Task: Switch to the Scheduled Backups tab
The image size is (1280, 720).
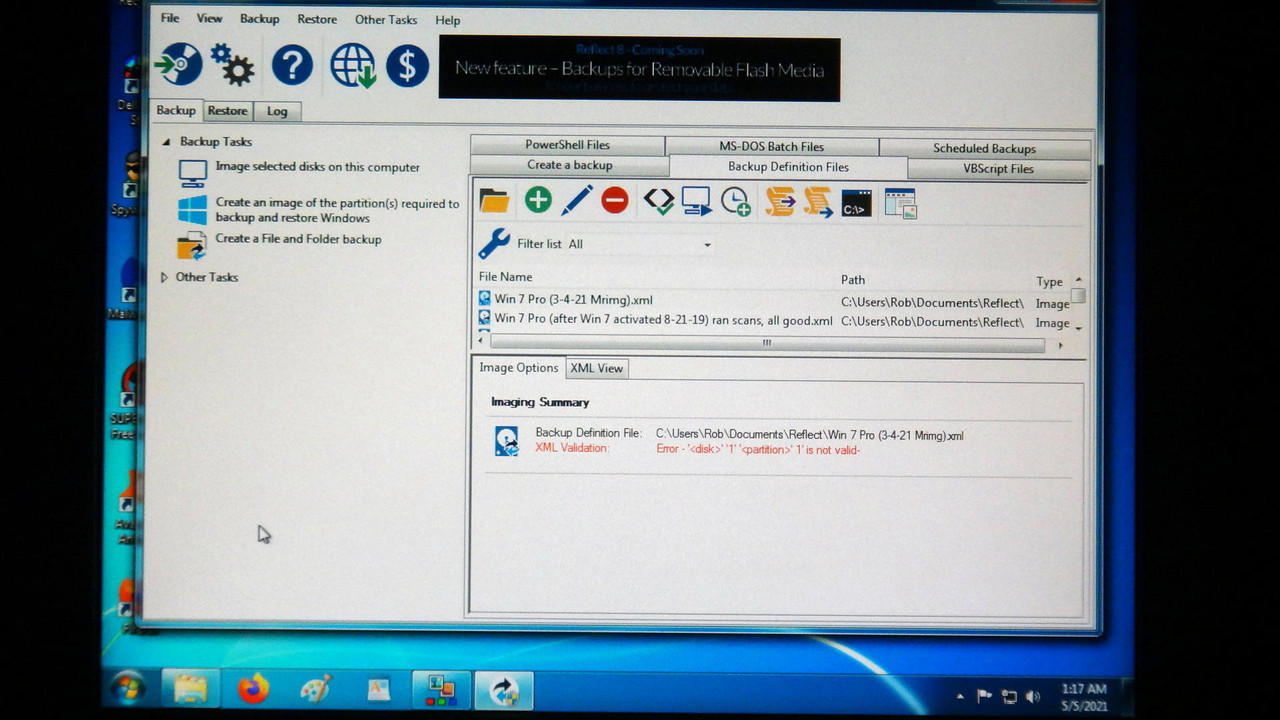Action: tap(985, 148)
